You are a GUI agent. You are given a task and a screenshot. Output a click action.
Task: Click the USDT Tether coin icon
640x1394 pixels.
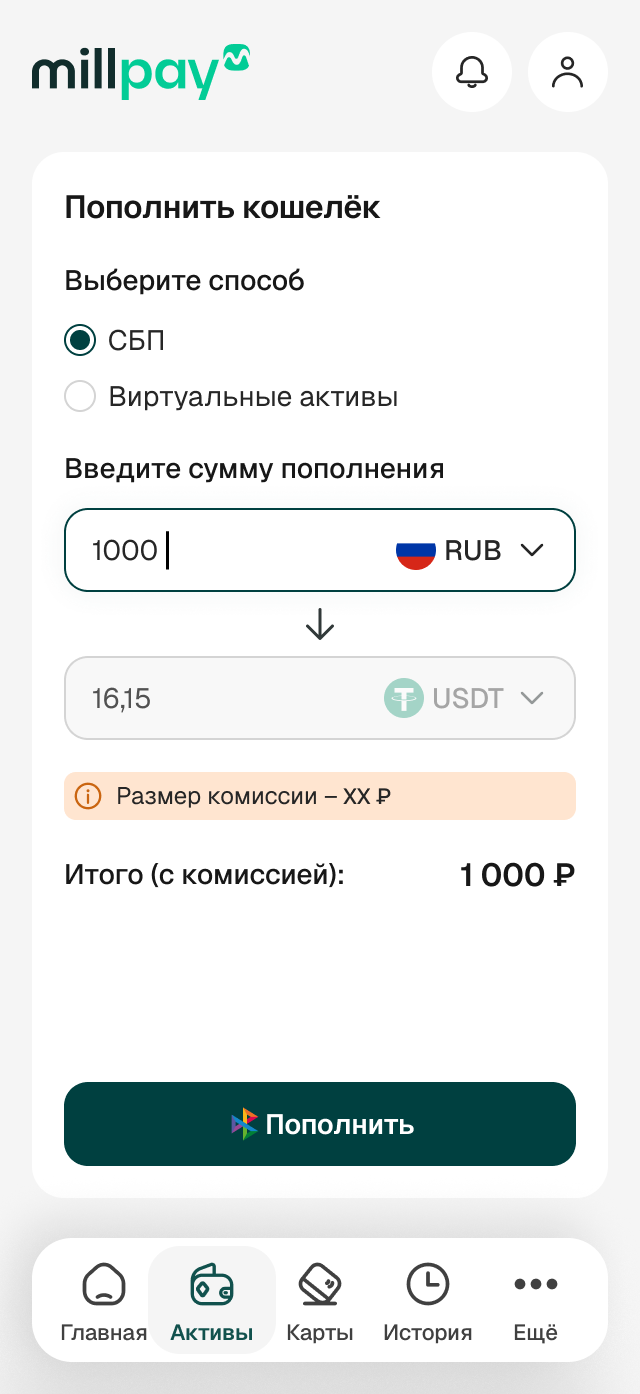[404, 698]
